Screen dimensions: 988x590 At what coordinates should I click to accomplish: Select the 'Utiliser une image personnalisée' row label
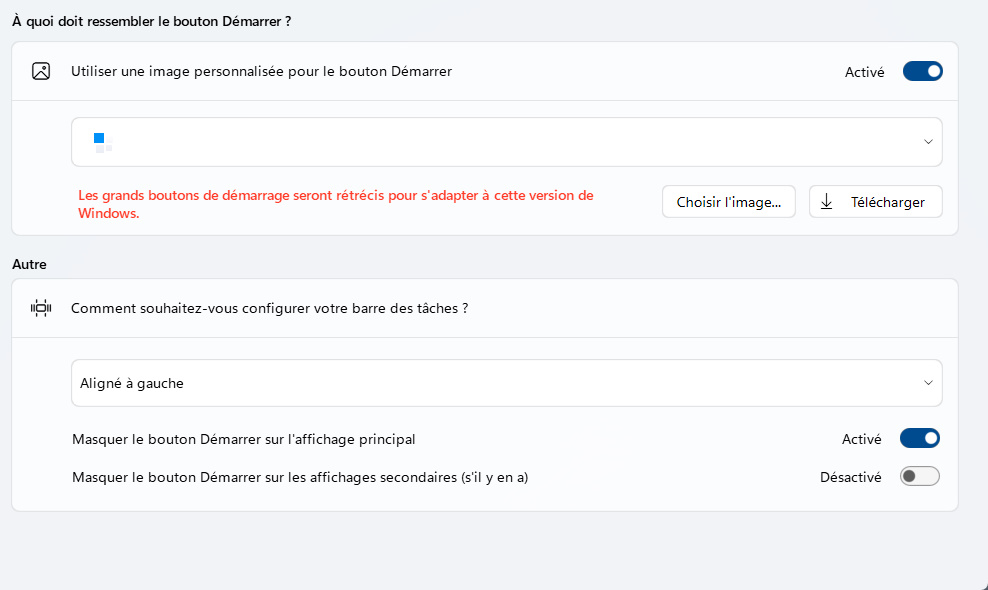click(261, 71)
